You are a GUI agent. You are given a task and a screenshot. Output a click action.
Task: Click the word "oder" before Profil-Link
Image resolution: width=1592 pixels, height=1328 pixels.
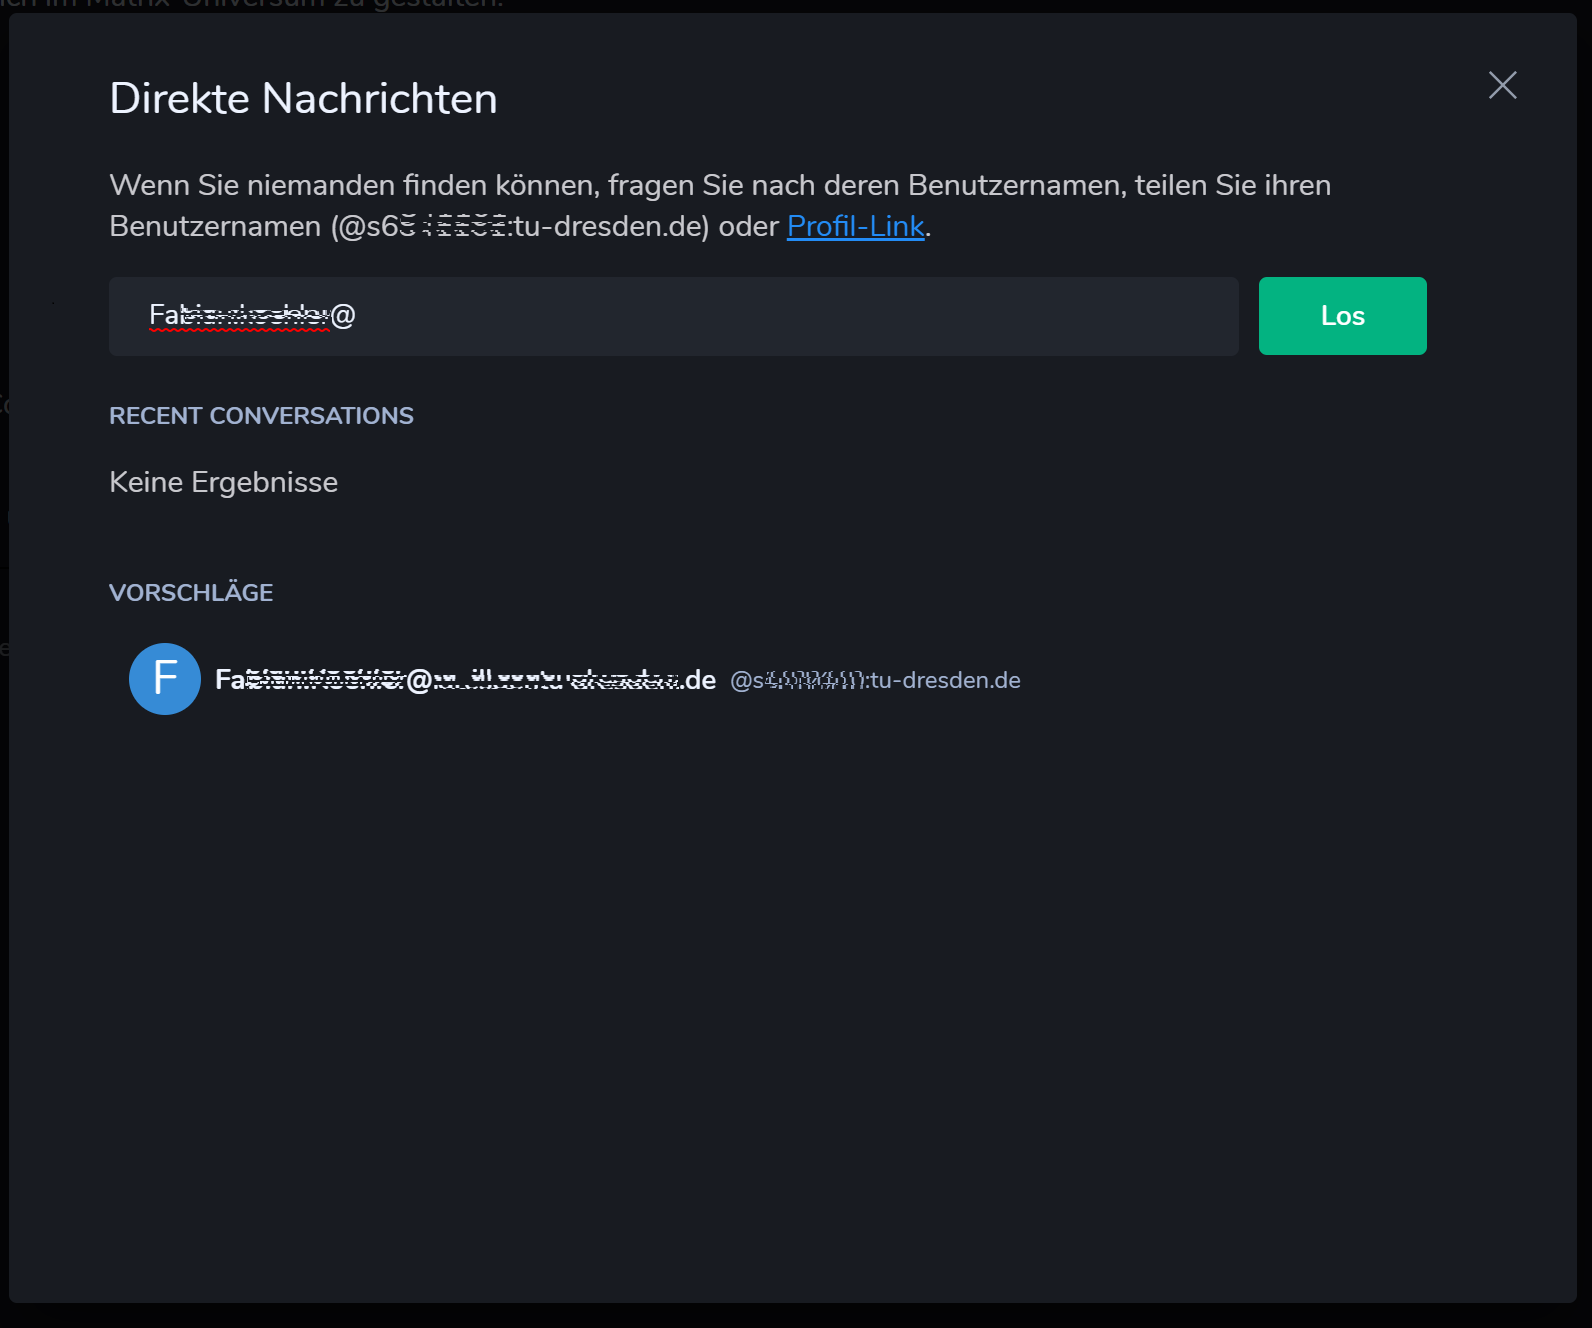748,227
